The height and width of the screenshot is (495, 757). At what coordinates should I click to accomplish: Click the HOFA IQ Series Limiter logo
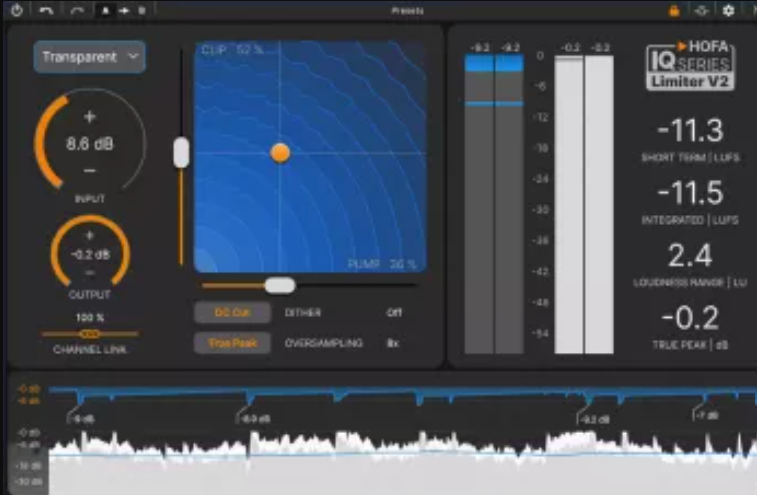click(x=690, y=65)
